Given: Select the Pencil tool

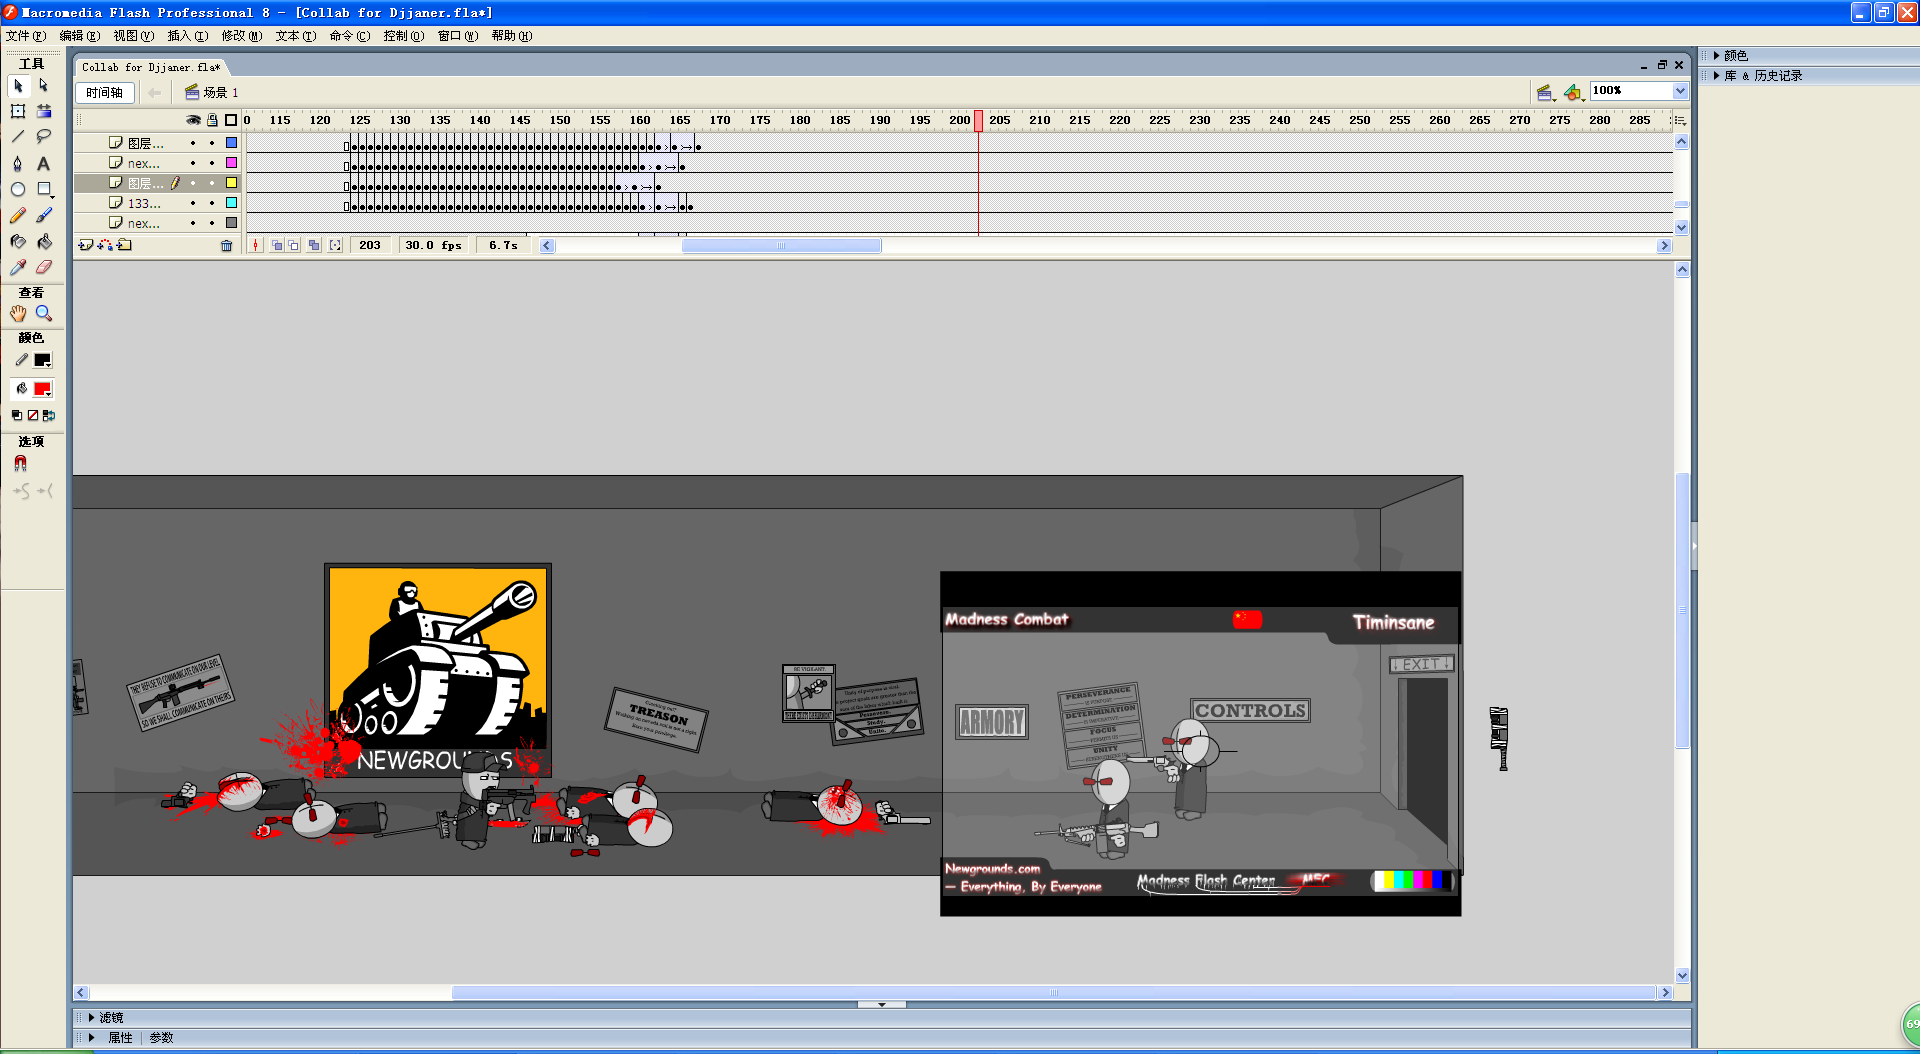Looking at the screenshot, I should point(18,215).
